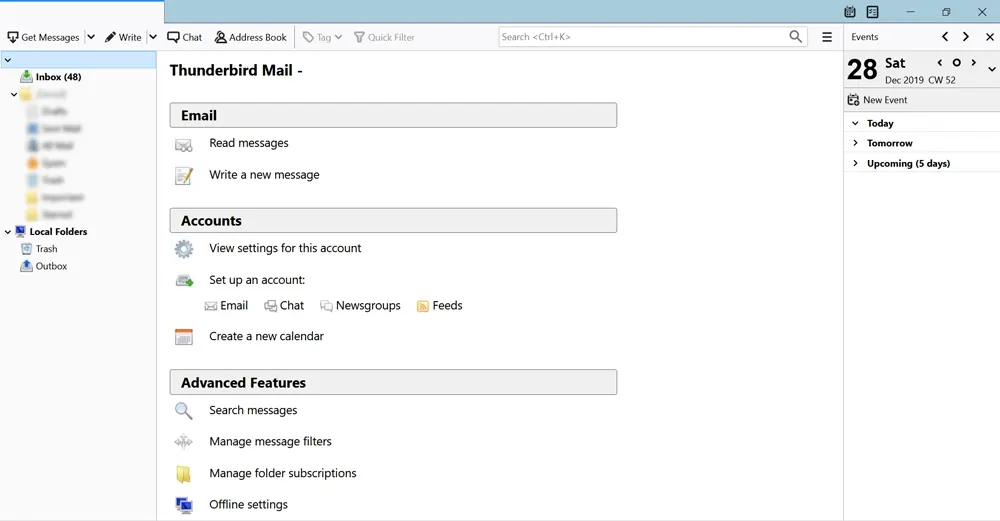Expand the Tomorrow events section

[855, 143]
